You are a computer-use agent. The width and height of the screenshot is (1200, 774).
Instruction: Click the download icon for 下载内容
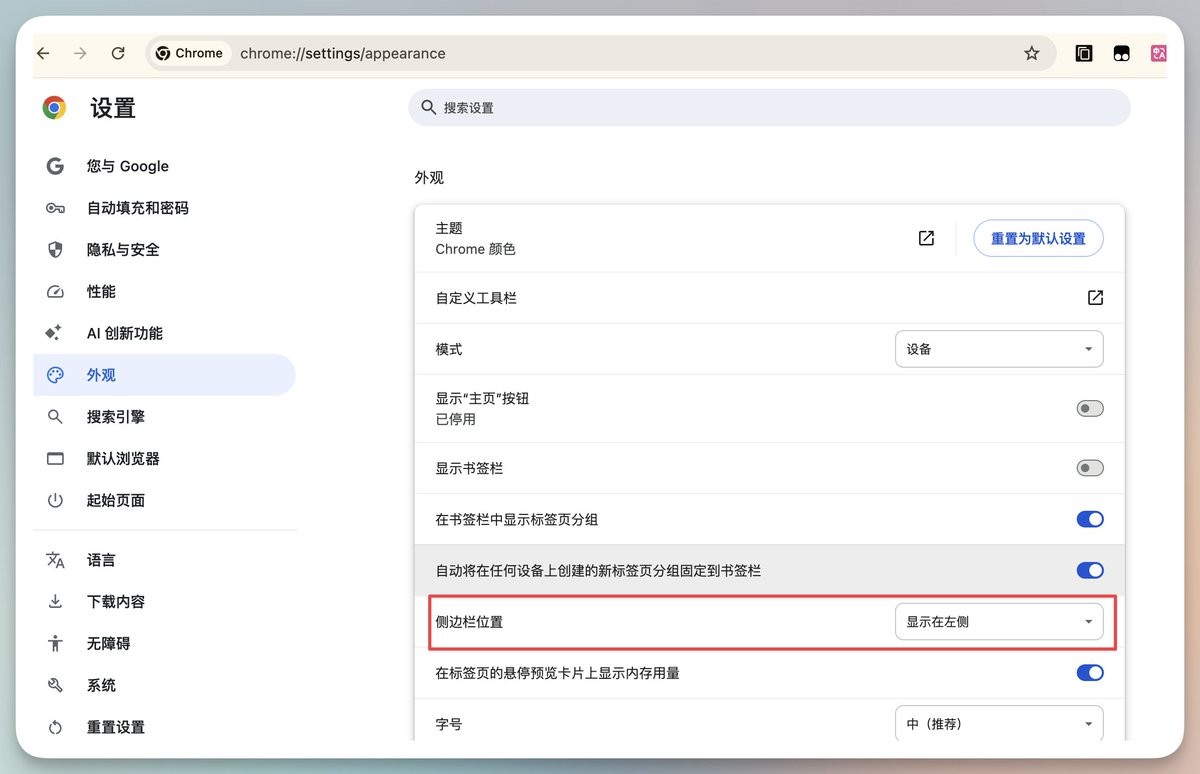coord(55,602)
